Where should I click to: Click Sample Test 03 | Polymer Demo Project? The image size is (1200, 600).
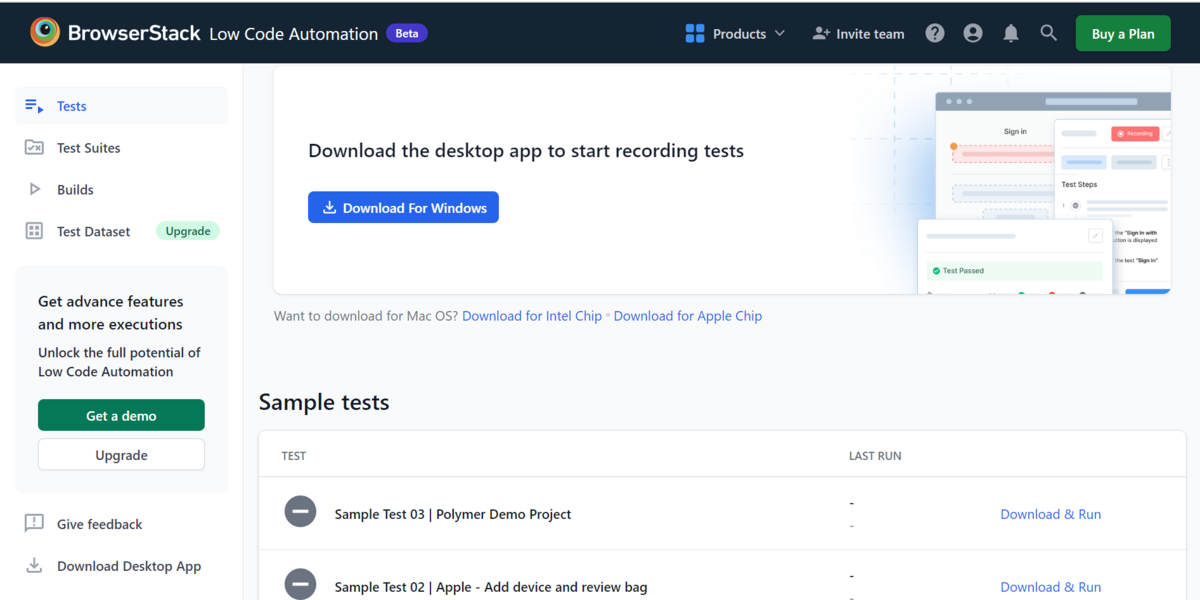click(453, 514)
